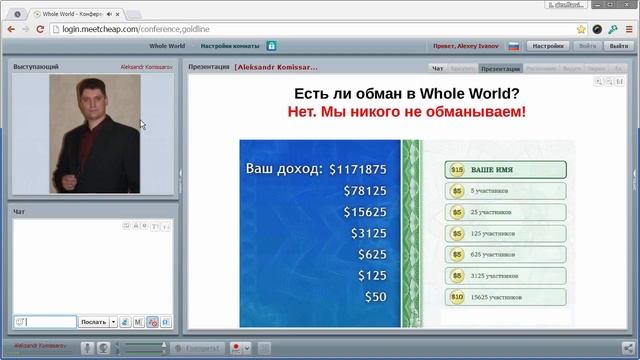Switch to the Презентация tab
The width and height of the screenshot is (640, 360).
pos(500,69)
